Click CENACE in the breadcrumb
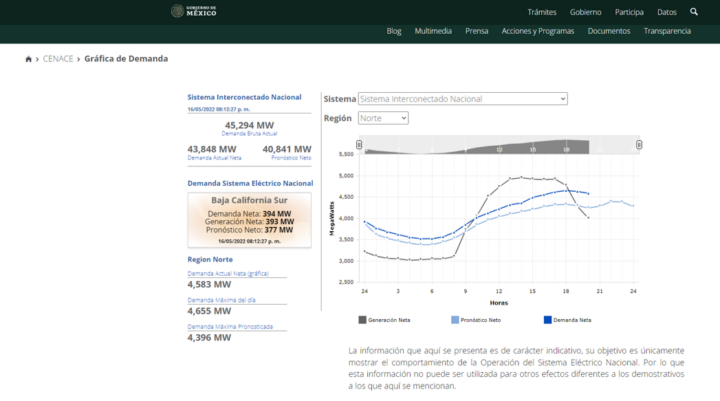720x401 pixels. click(x=59, y=59)
